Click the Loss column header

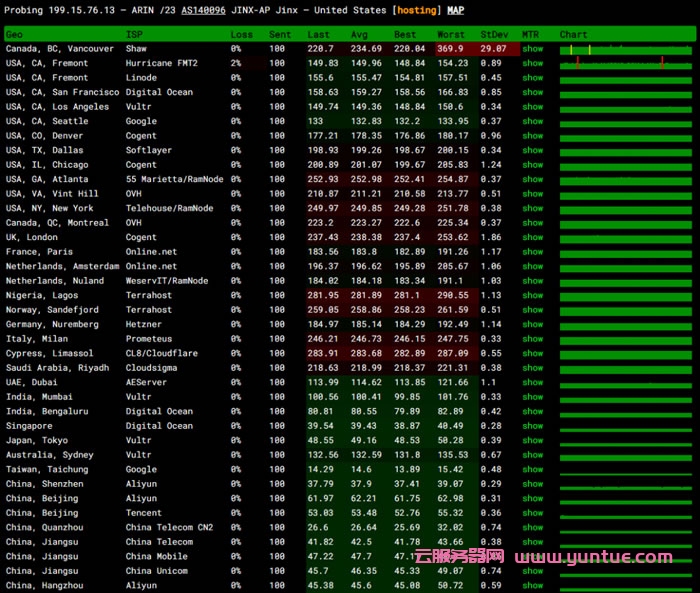241,35
